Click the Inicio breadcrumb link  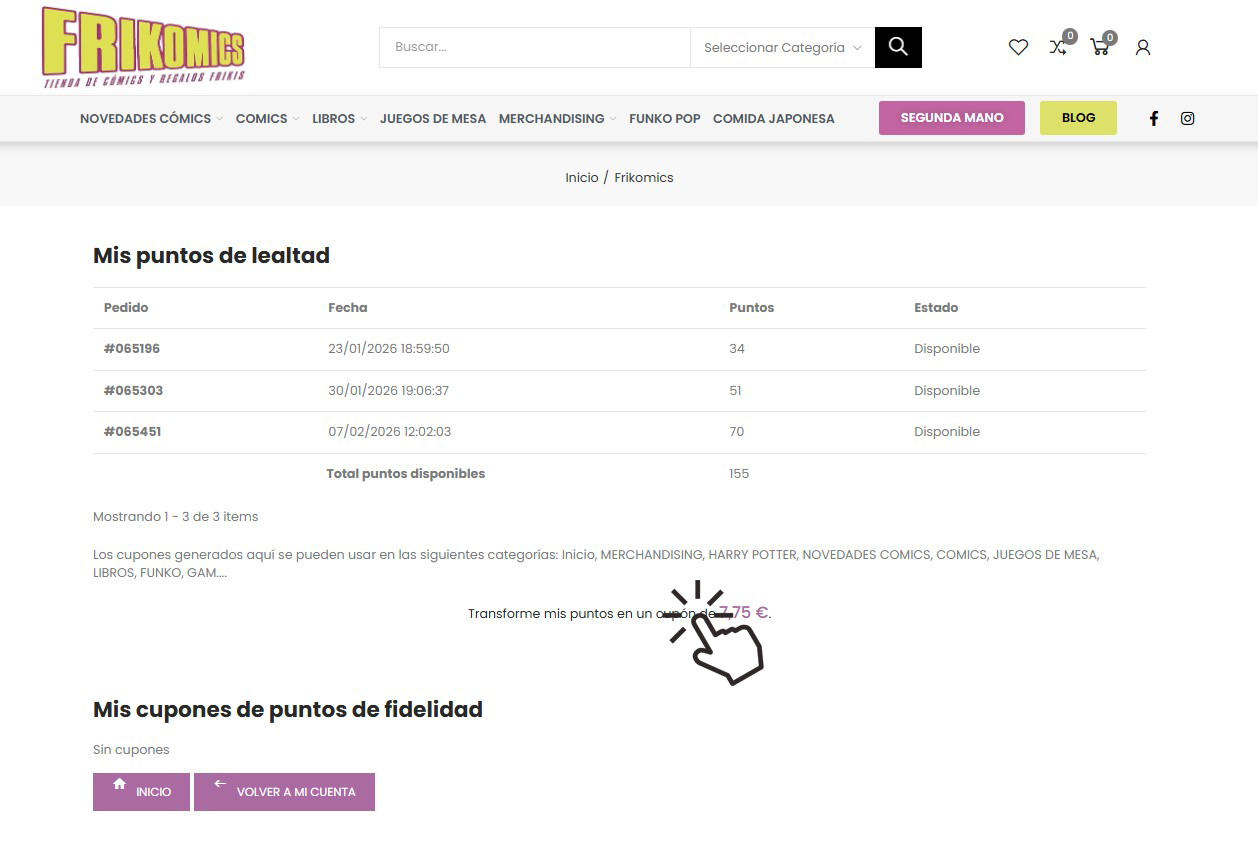tap(581, 177)
